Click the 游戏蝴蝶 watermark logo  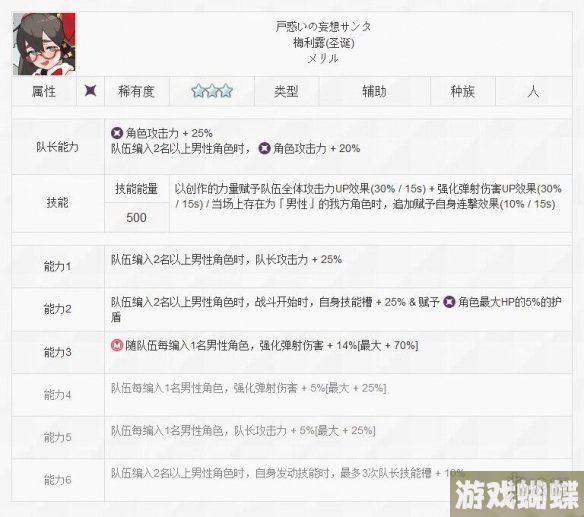tap(517, 494)
